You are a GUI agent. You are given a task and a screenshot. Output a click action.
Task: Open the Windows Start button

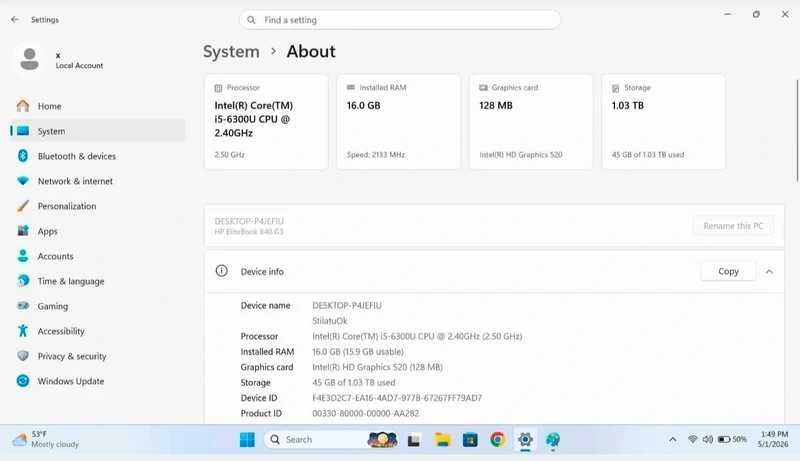pyautogui.click(x=247, y=440)
